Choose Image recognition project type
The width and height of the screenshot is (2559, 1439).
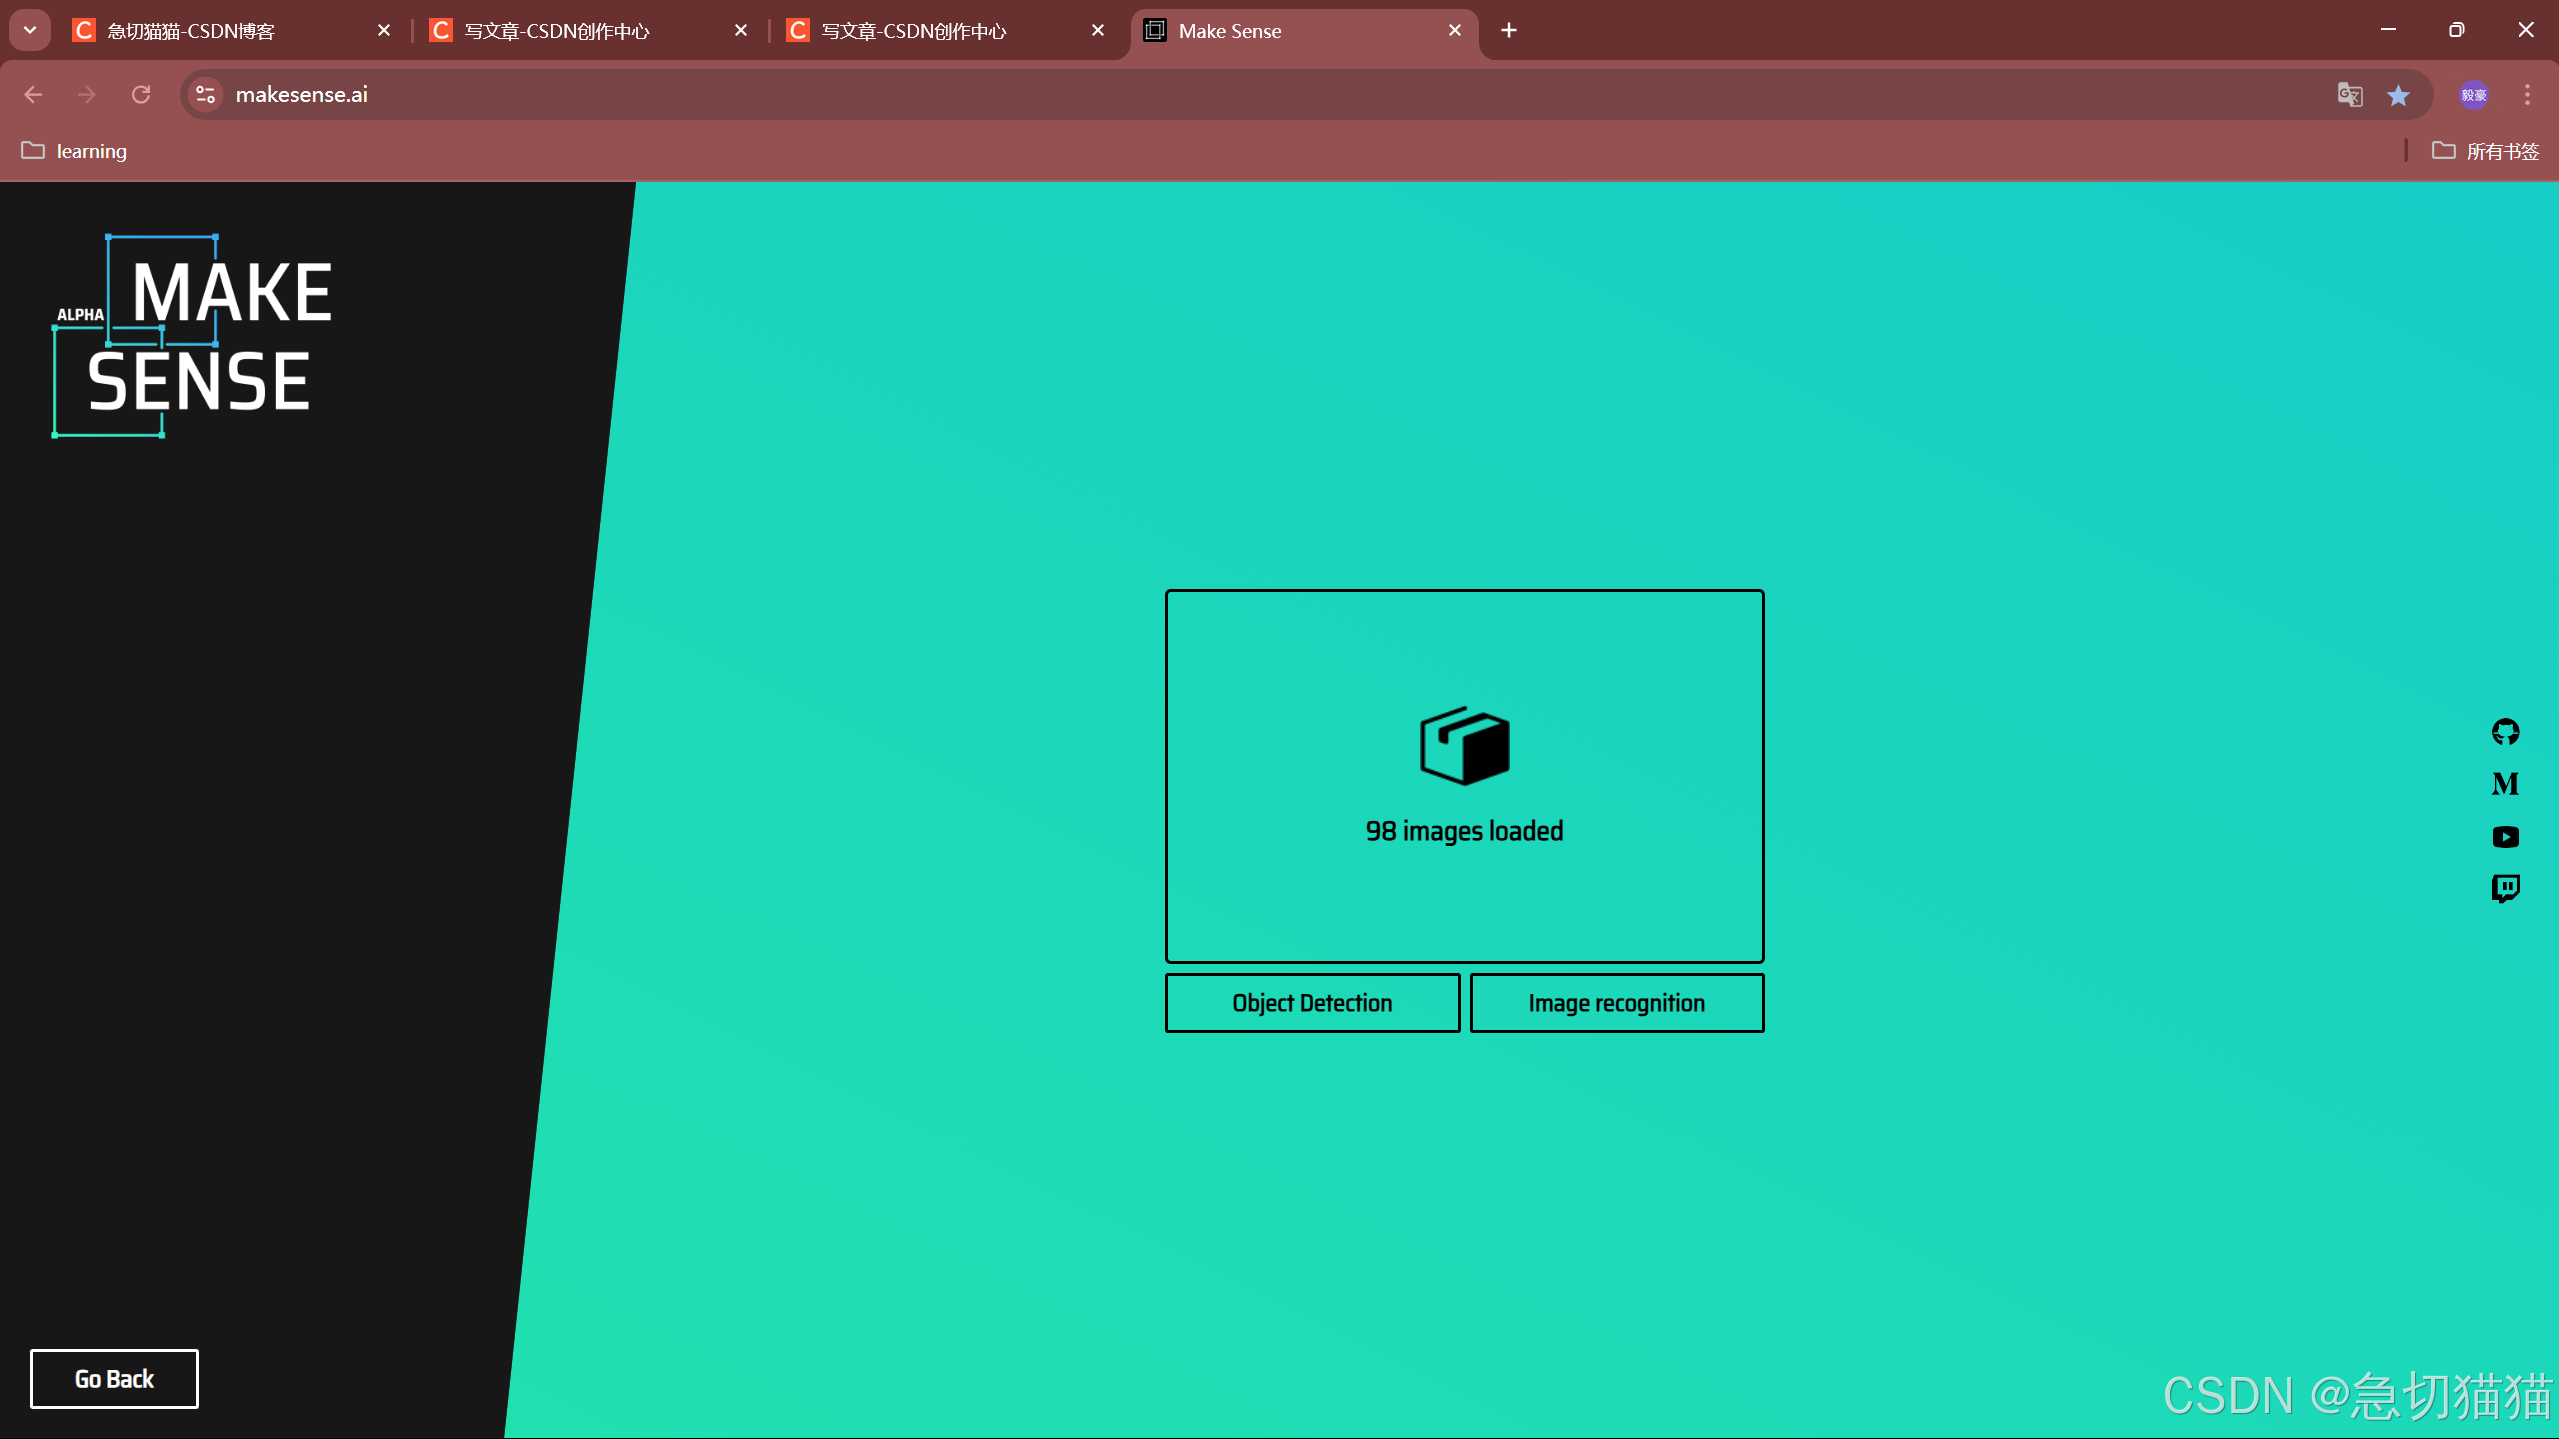(1616, 1003)
